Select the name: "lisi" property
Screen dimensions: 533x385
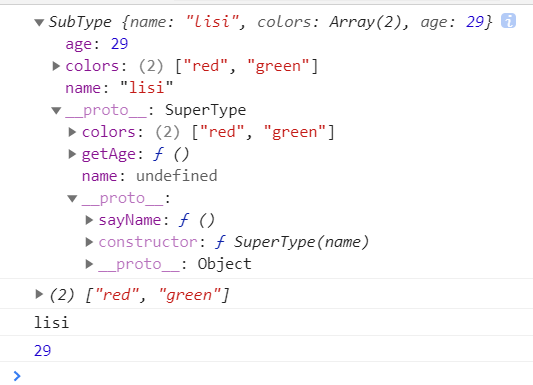(x=119, y=88)
